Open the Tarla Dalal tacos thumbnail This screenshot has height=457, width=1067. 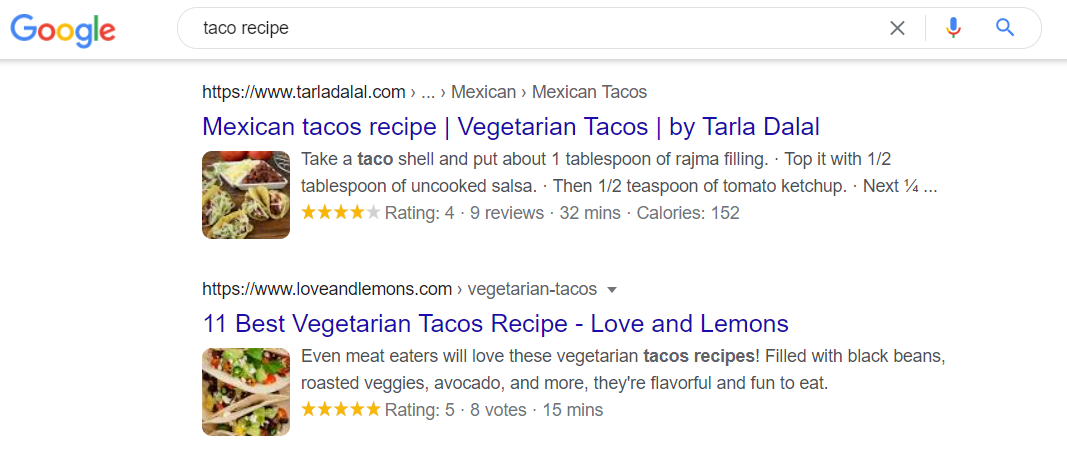pos(246,194)
